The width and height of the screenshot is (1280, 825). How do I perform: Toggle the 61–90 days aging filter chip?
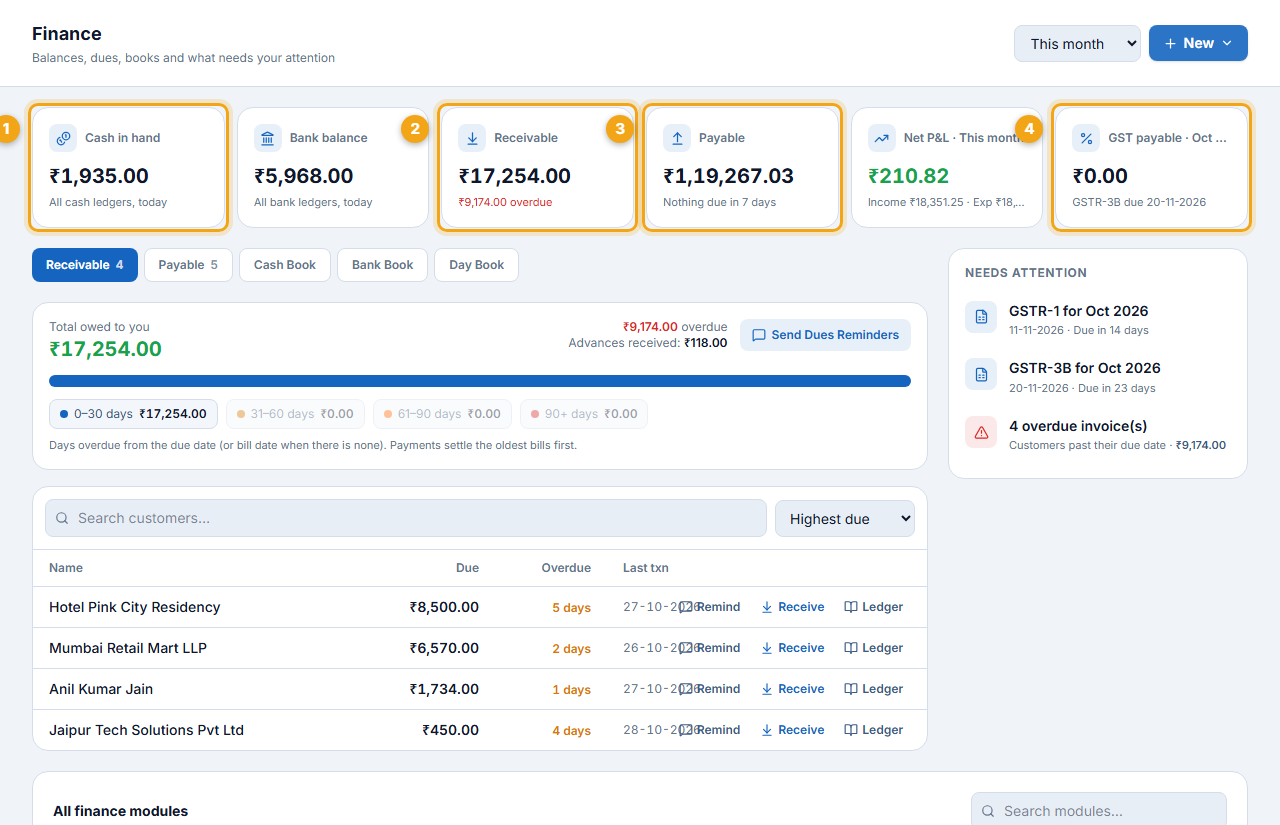click(x=442, y=414)
